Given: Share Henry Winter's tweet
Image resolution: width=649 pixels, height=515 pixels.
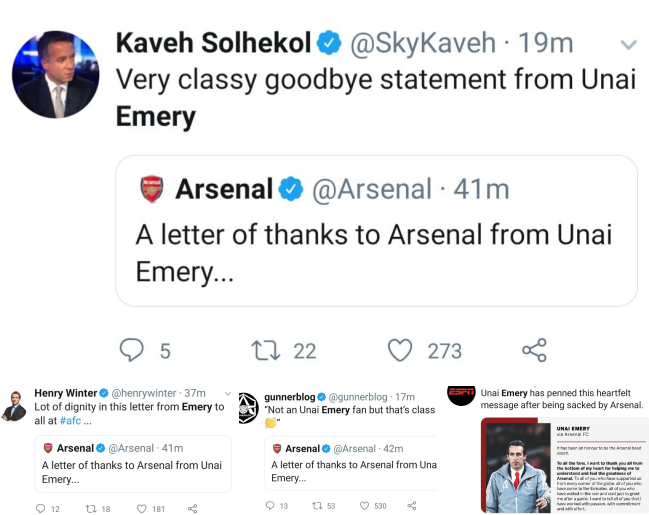Looking at the screenshot, I should click(193, 509).
